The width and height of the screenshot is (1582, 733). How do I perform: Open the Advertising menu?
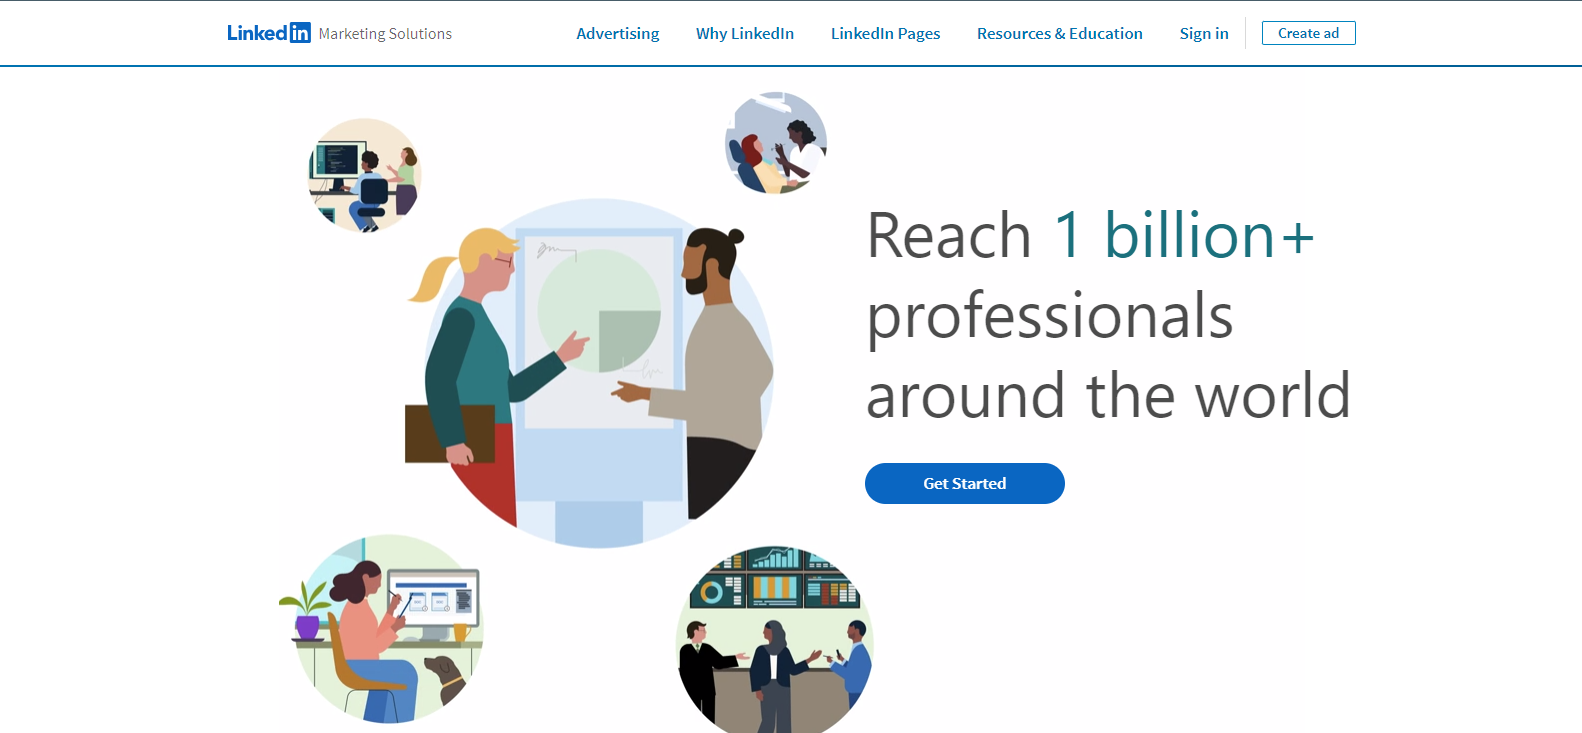pos(617,34)
